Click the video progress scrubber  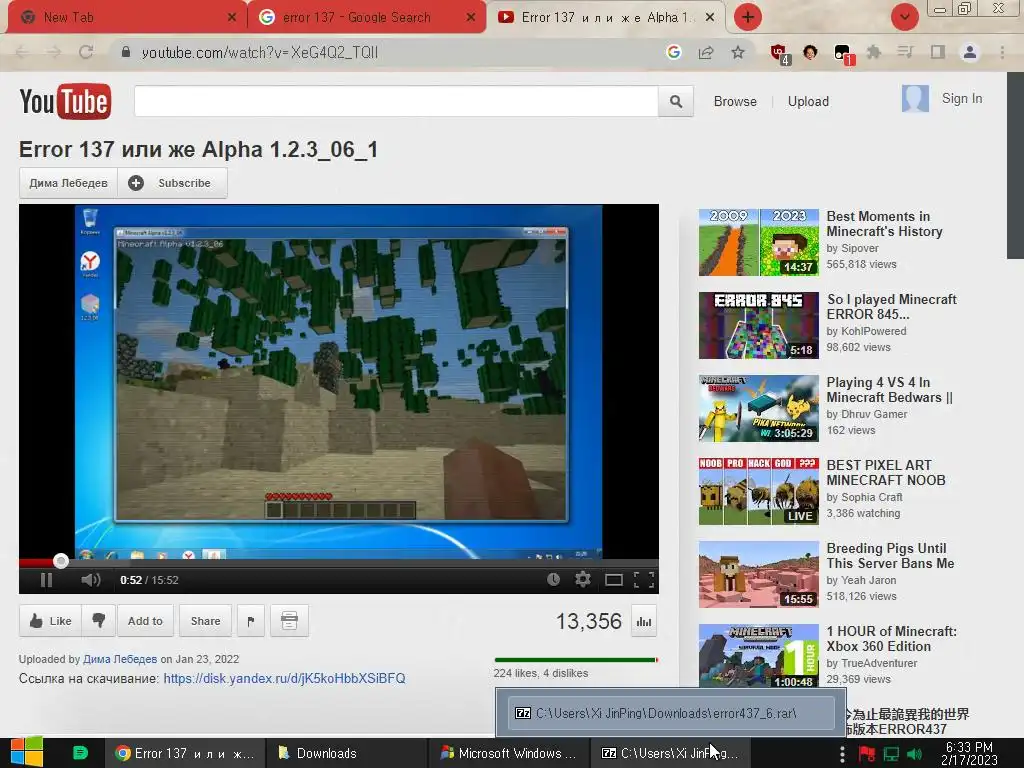[61, 560]
